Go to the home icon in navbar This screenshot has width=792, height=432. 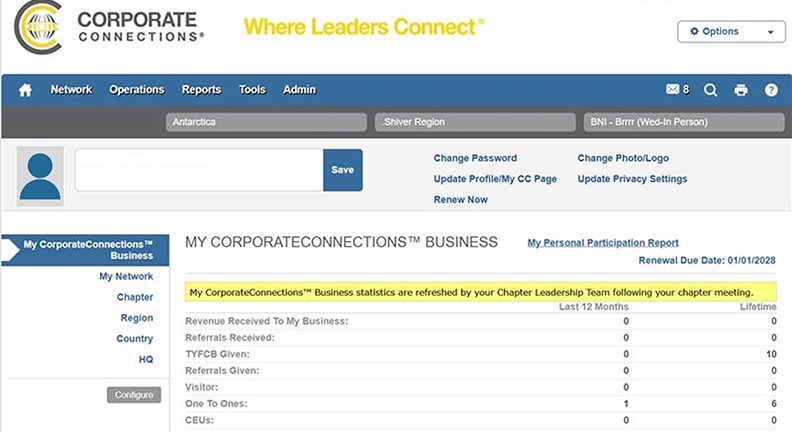[25, 90]
